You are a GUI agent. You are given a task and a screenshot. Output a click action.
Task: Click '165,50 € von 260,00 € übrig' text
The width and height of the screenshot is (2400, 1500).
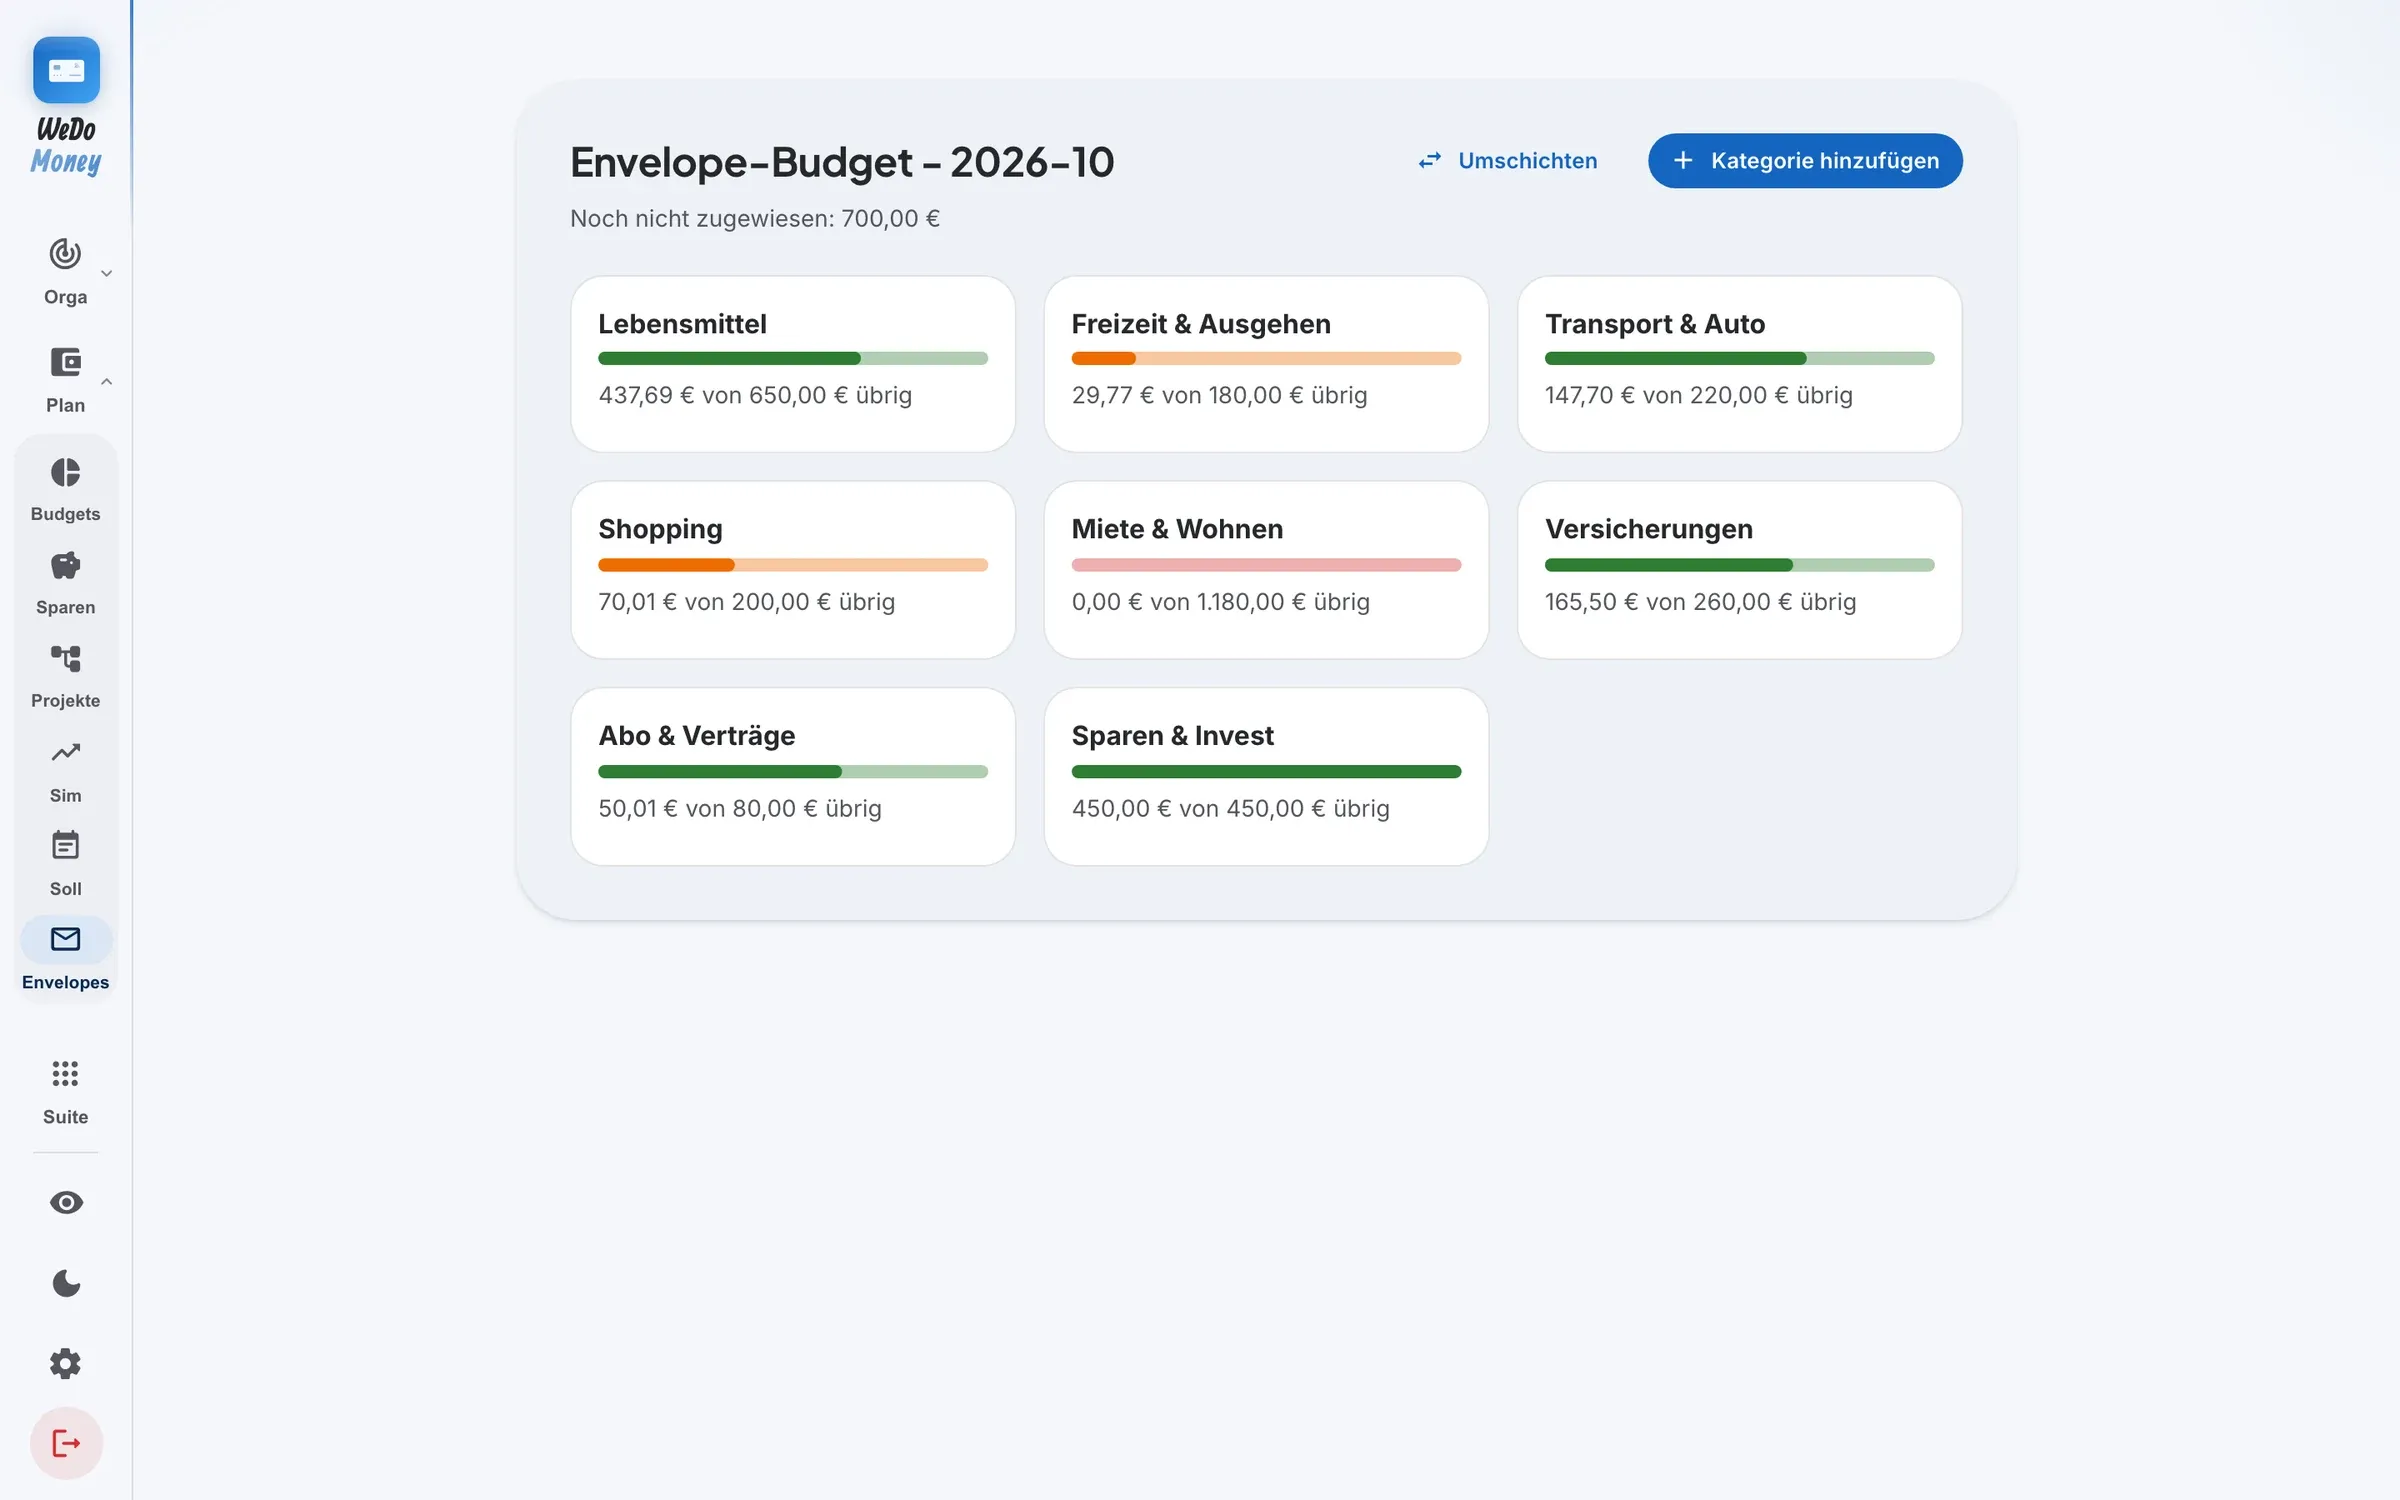coord(1701,602)
